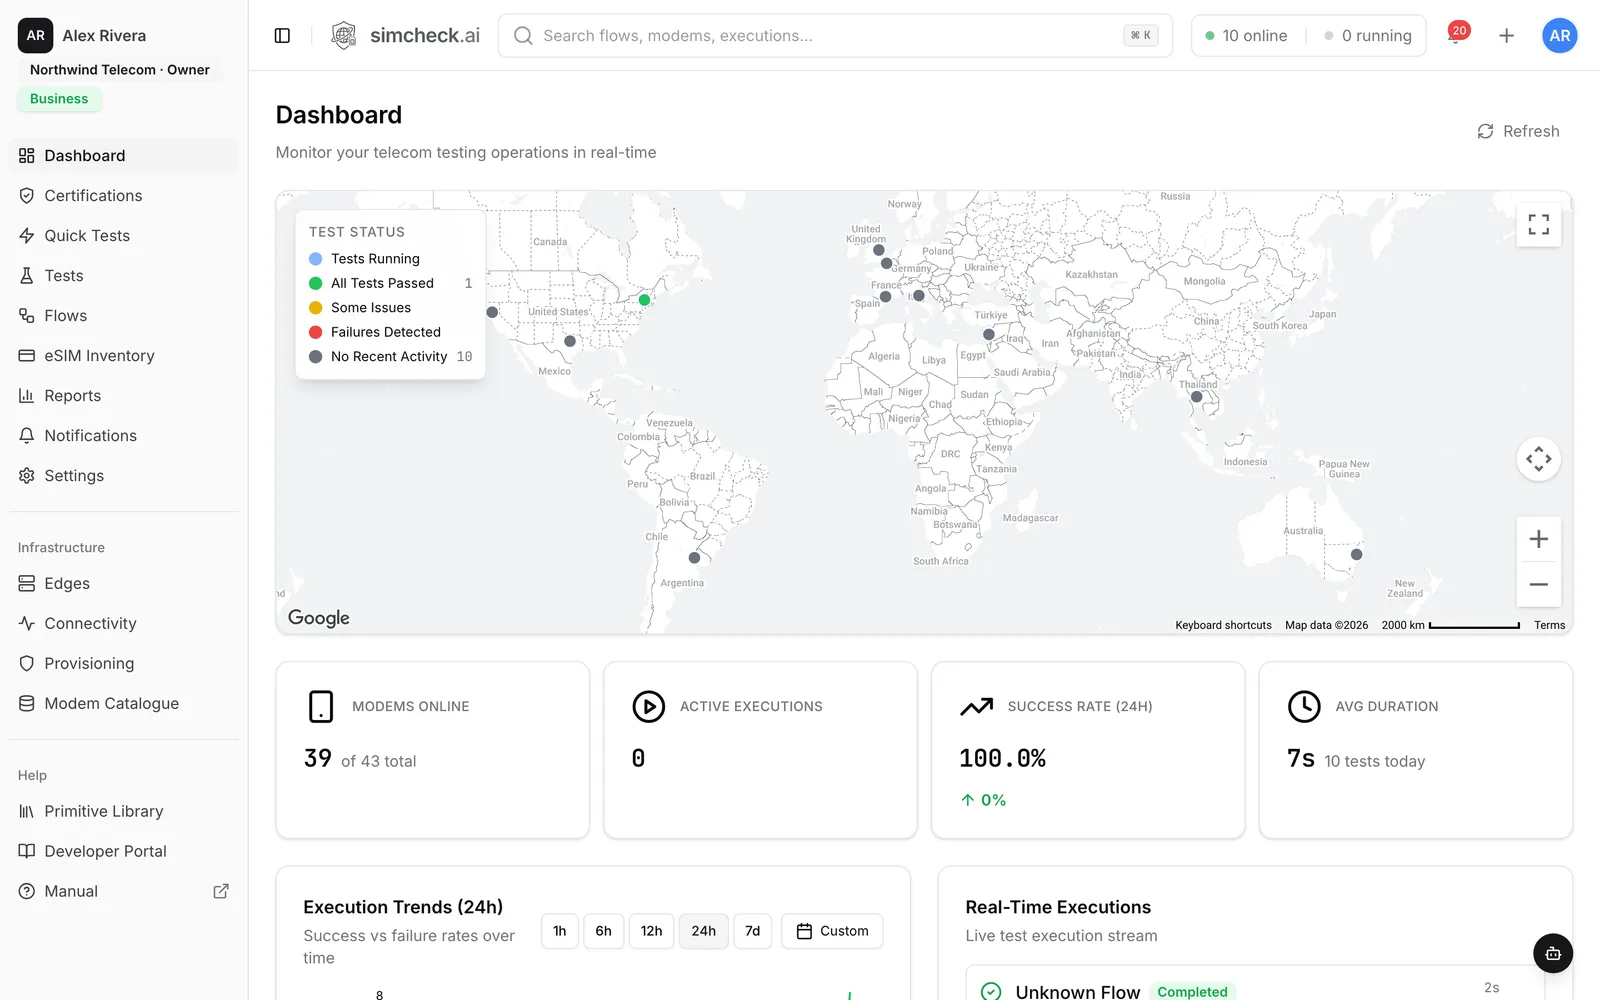This screenshot has height=1000, width=1600.
Task: Select the 1h time range
Action: 560,931
